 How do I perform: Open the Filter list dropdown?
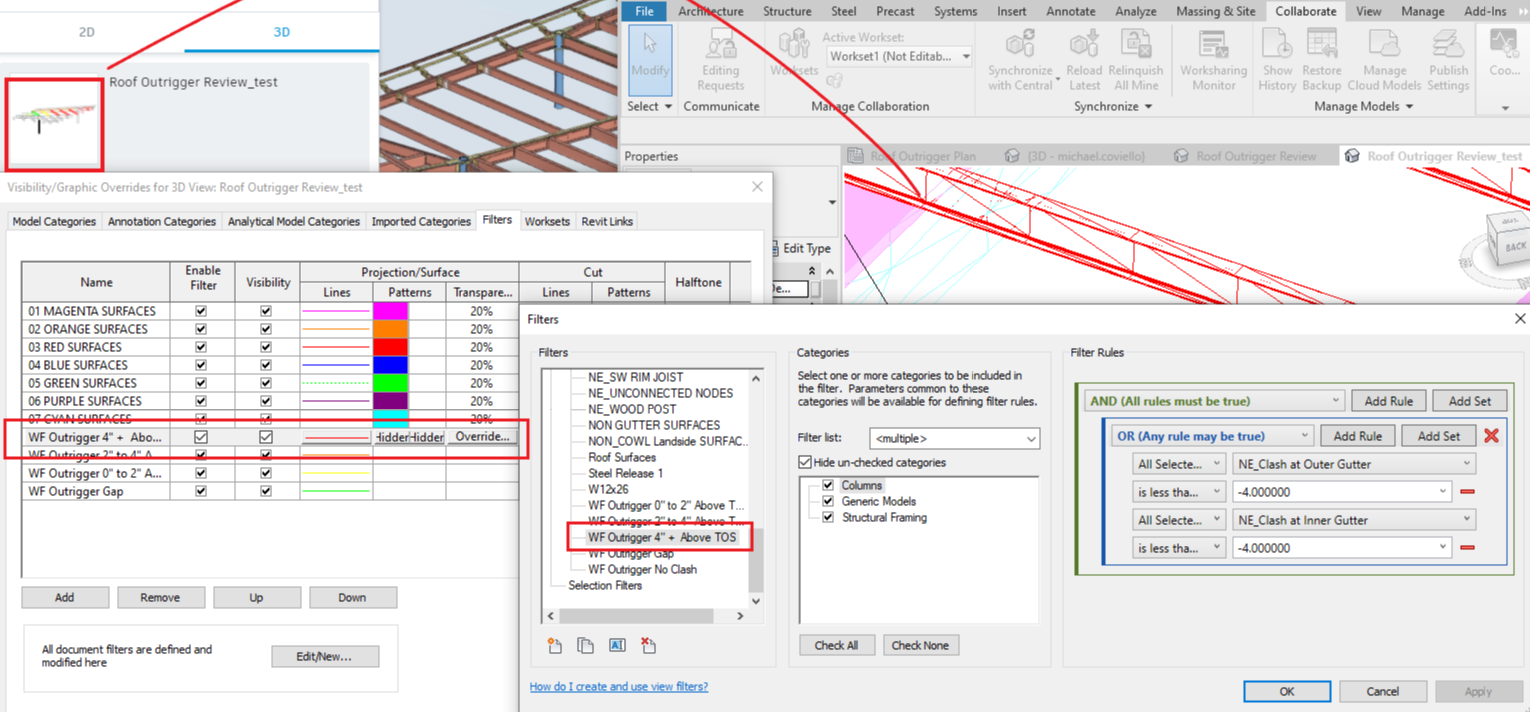[x=955, y=438]
